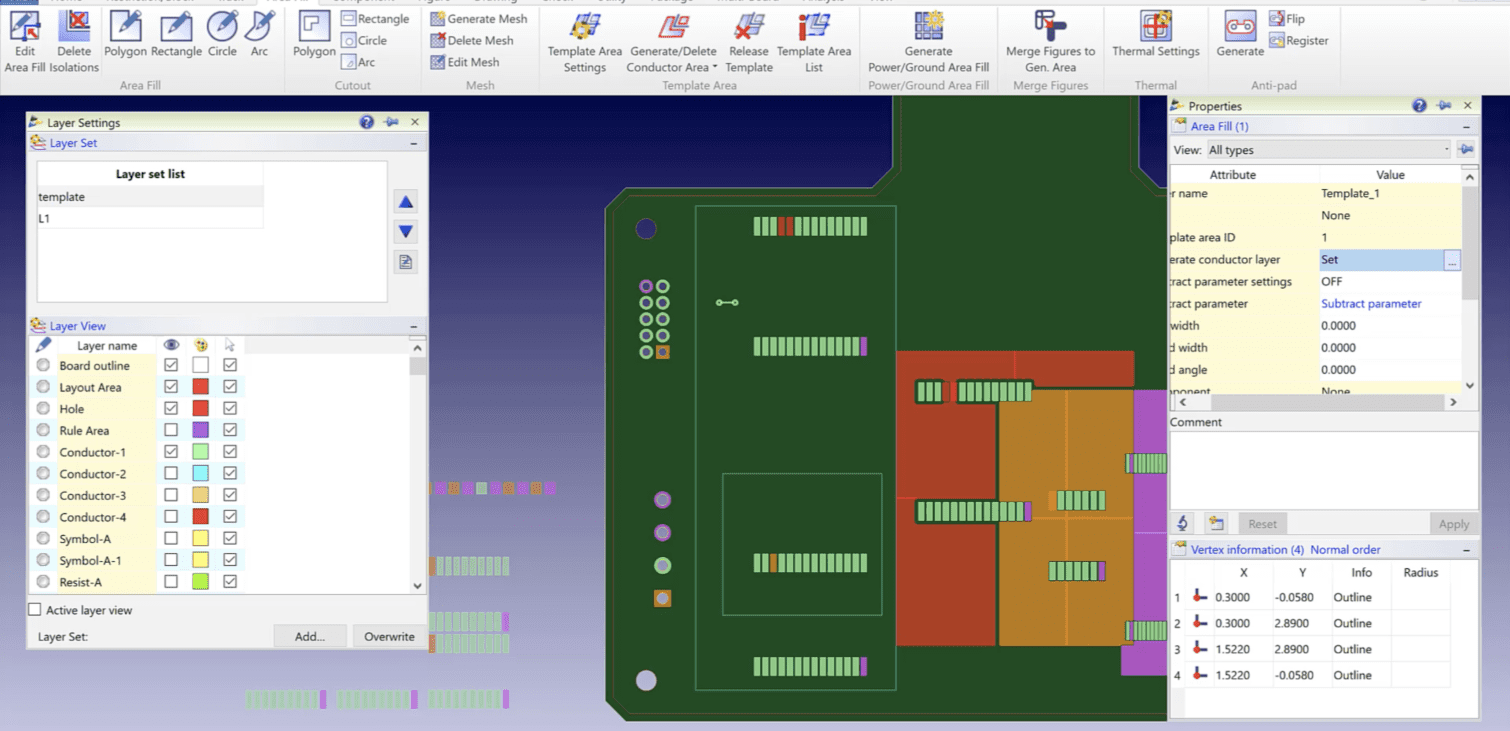
Task: Choose Cutout Arc option
Action: pyautogui.click(x=358, y=62)
